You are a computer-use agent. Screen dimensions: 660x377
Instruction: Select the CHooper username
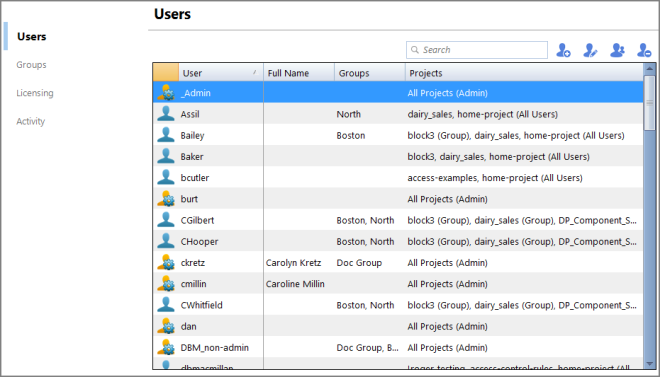click(x=200, y=242)
